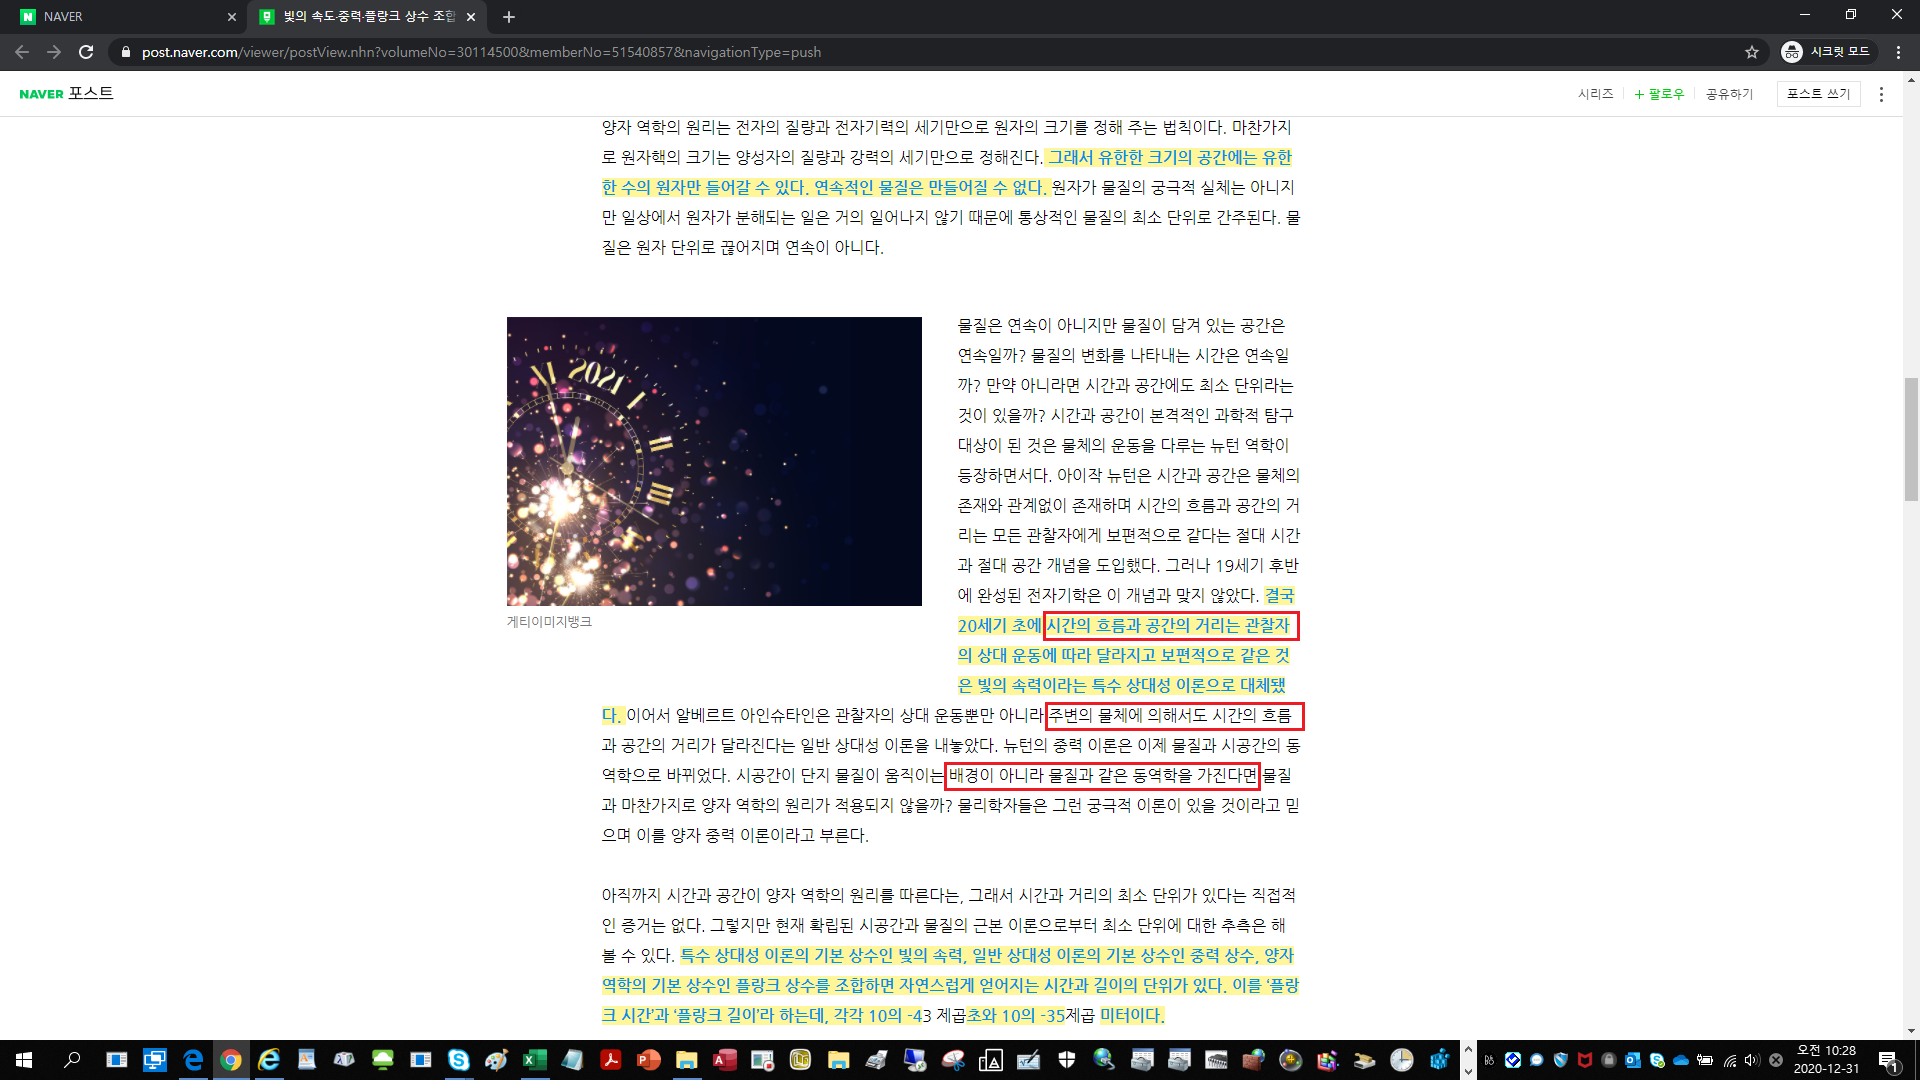Open Chrome's three-dot menu
1920x1080 pixels.
pos(1898,52)
